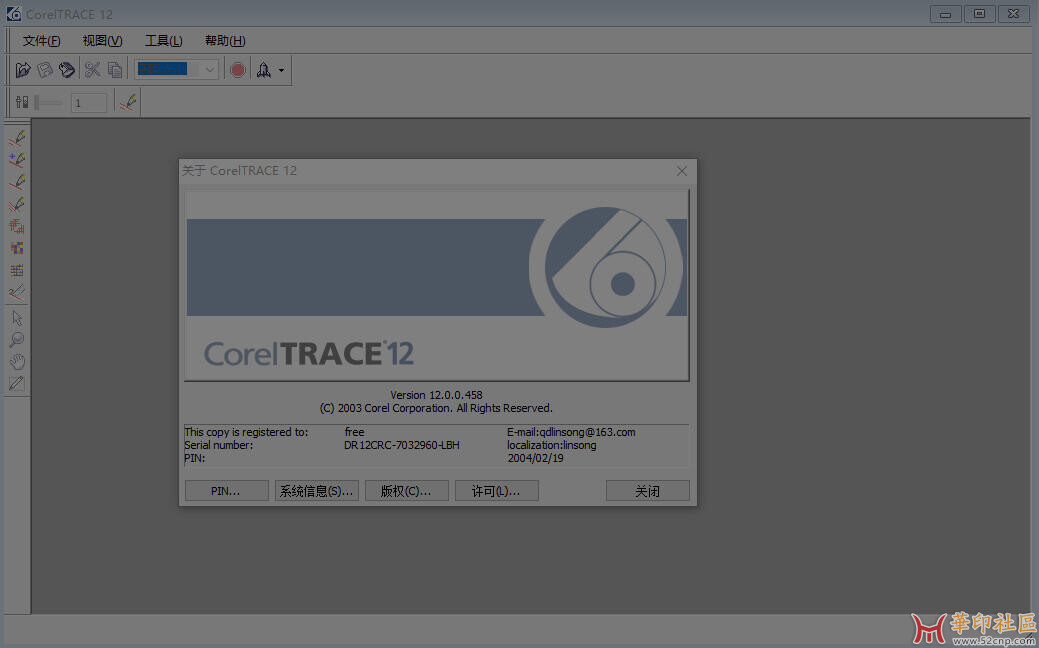
Task: Minimize the CorelTRACE 12 main window
Action: click(946, 14)
